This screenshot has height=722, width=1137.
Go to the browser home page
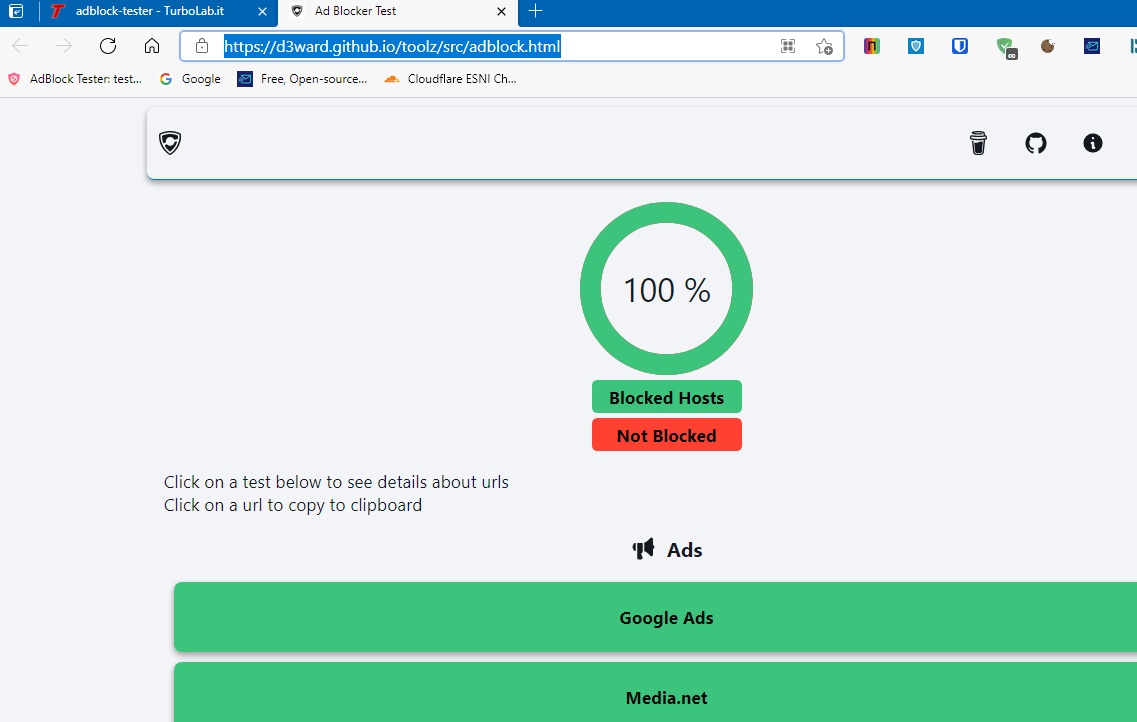coord(152,46)
